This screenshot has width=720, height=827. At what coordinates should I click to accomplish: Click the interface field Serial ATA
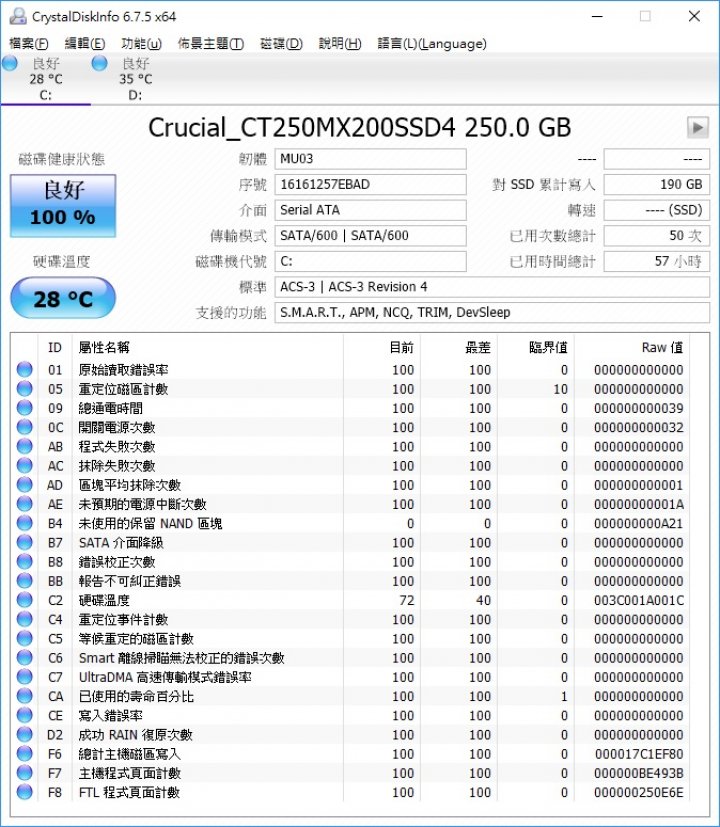click(x=370, y=210)
